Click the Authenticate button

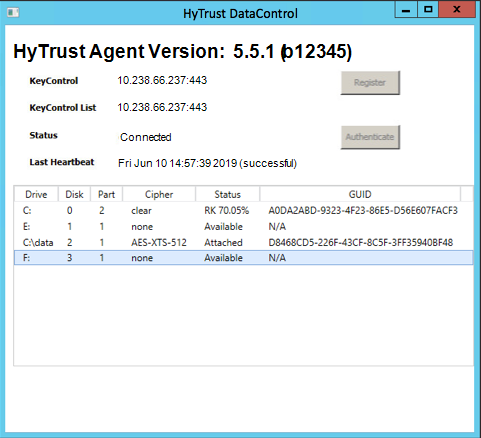click(x=370, y=137)
